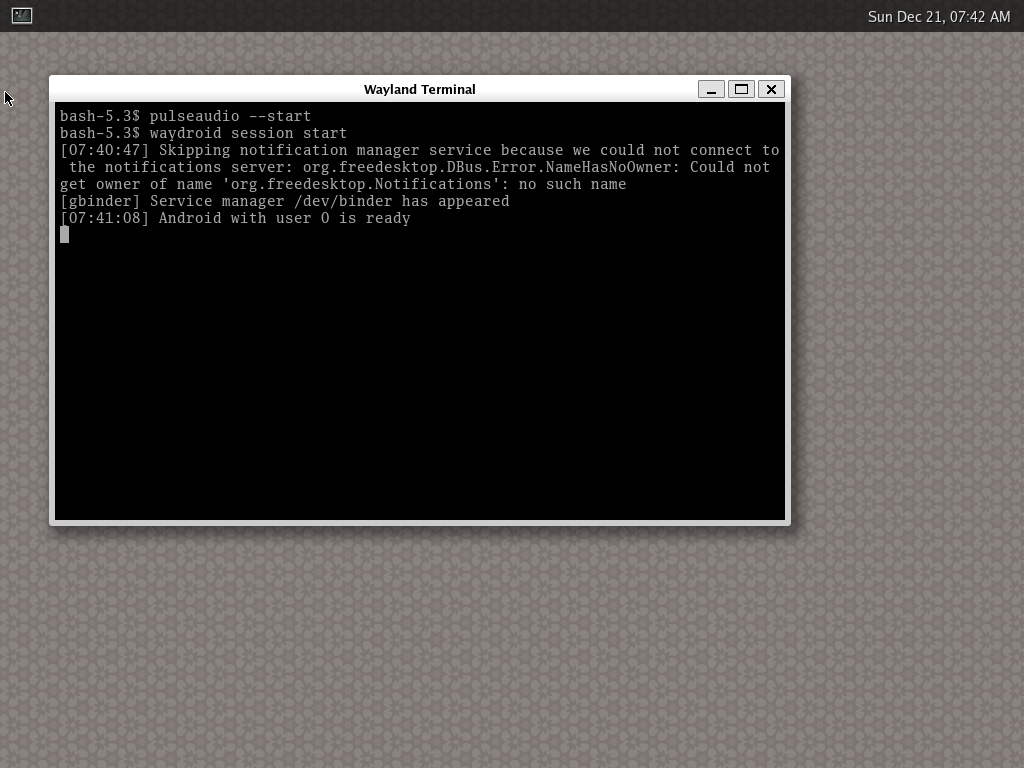Select the [07:41:08] timestamp

point(104,218)
